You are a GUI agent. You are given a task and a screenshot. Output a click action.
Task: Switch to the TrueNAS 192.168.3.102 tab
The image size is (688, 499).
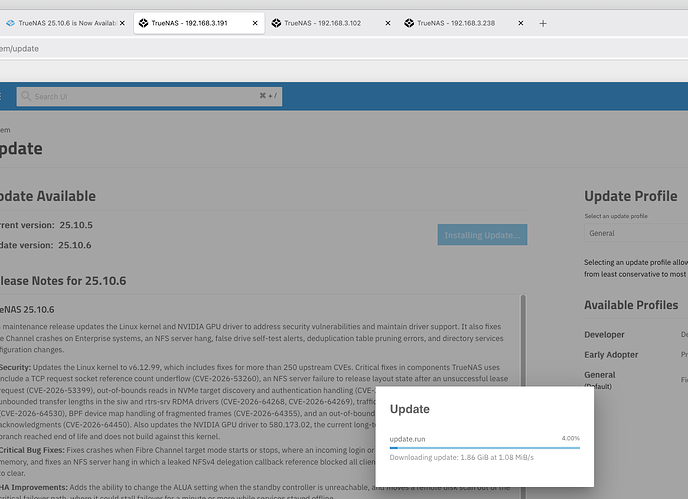tap(331, 23)
